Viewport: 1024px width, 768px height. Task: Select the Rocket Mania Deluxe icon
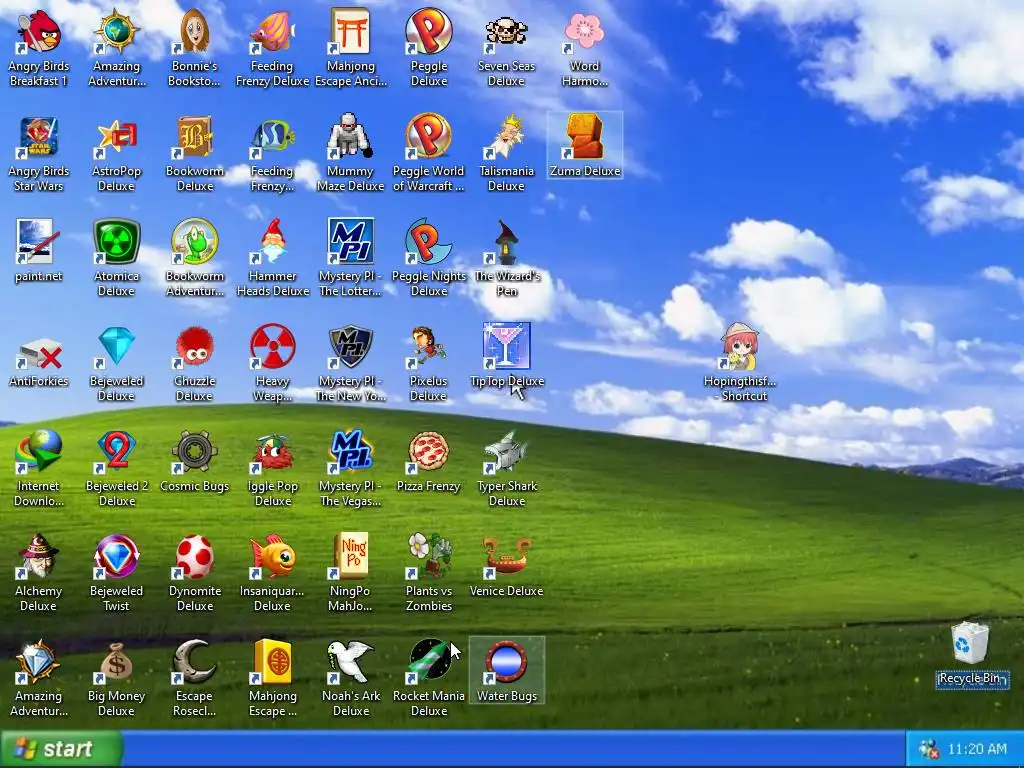tap(428, 662)
